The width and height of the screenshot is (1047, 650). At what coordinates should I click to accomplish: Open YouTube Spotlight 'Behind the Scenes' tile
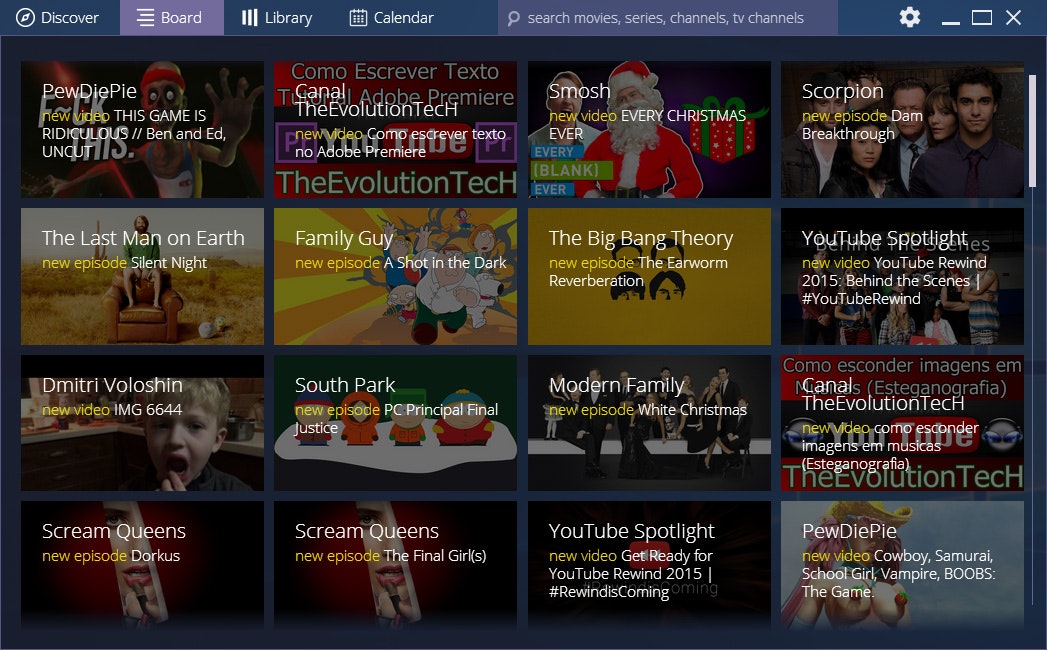(902, 277)
